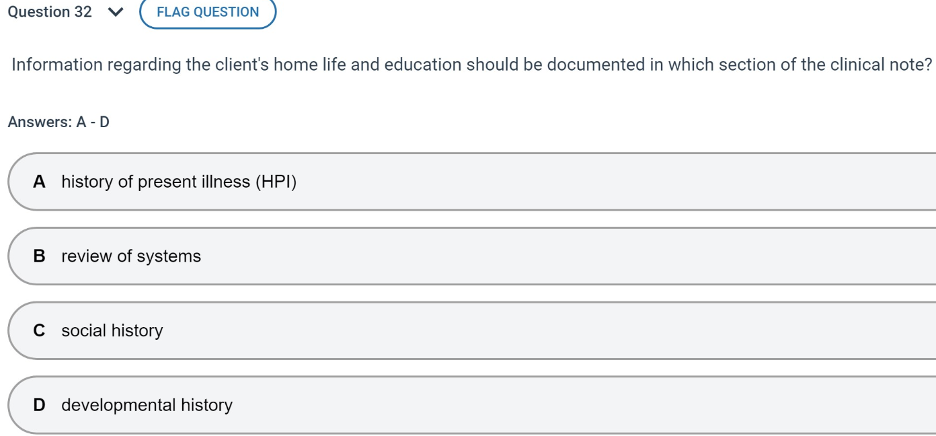
Task: Pick 'social history' as the answer
Action: (x=112, y=330)
